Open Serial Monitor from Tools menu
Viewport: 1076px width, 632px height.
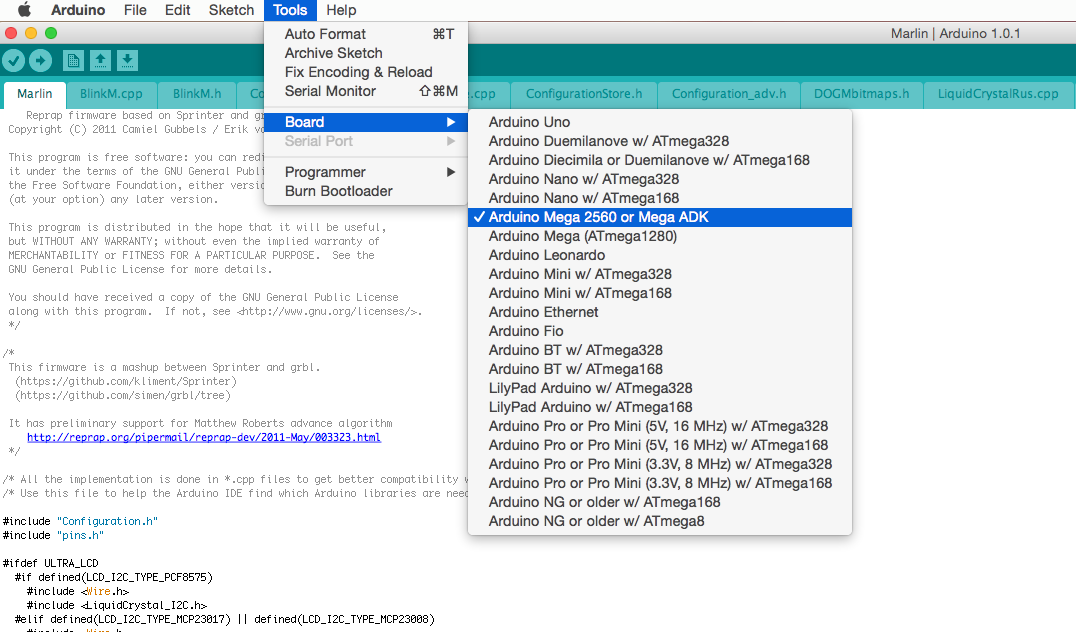tap(366, 91)
